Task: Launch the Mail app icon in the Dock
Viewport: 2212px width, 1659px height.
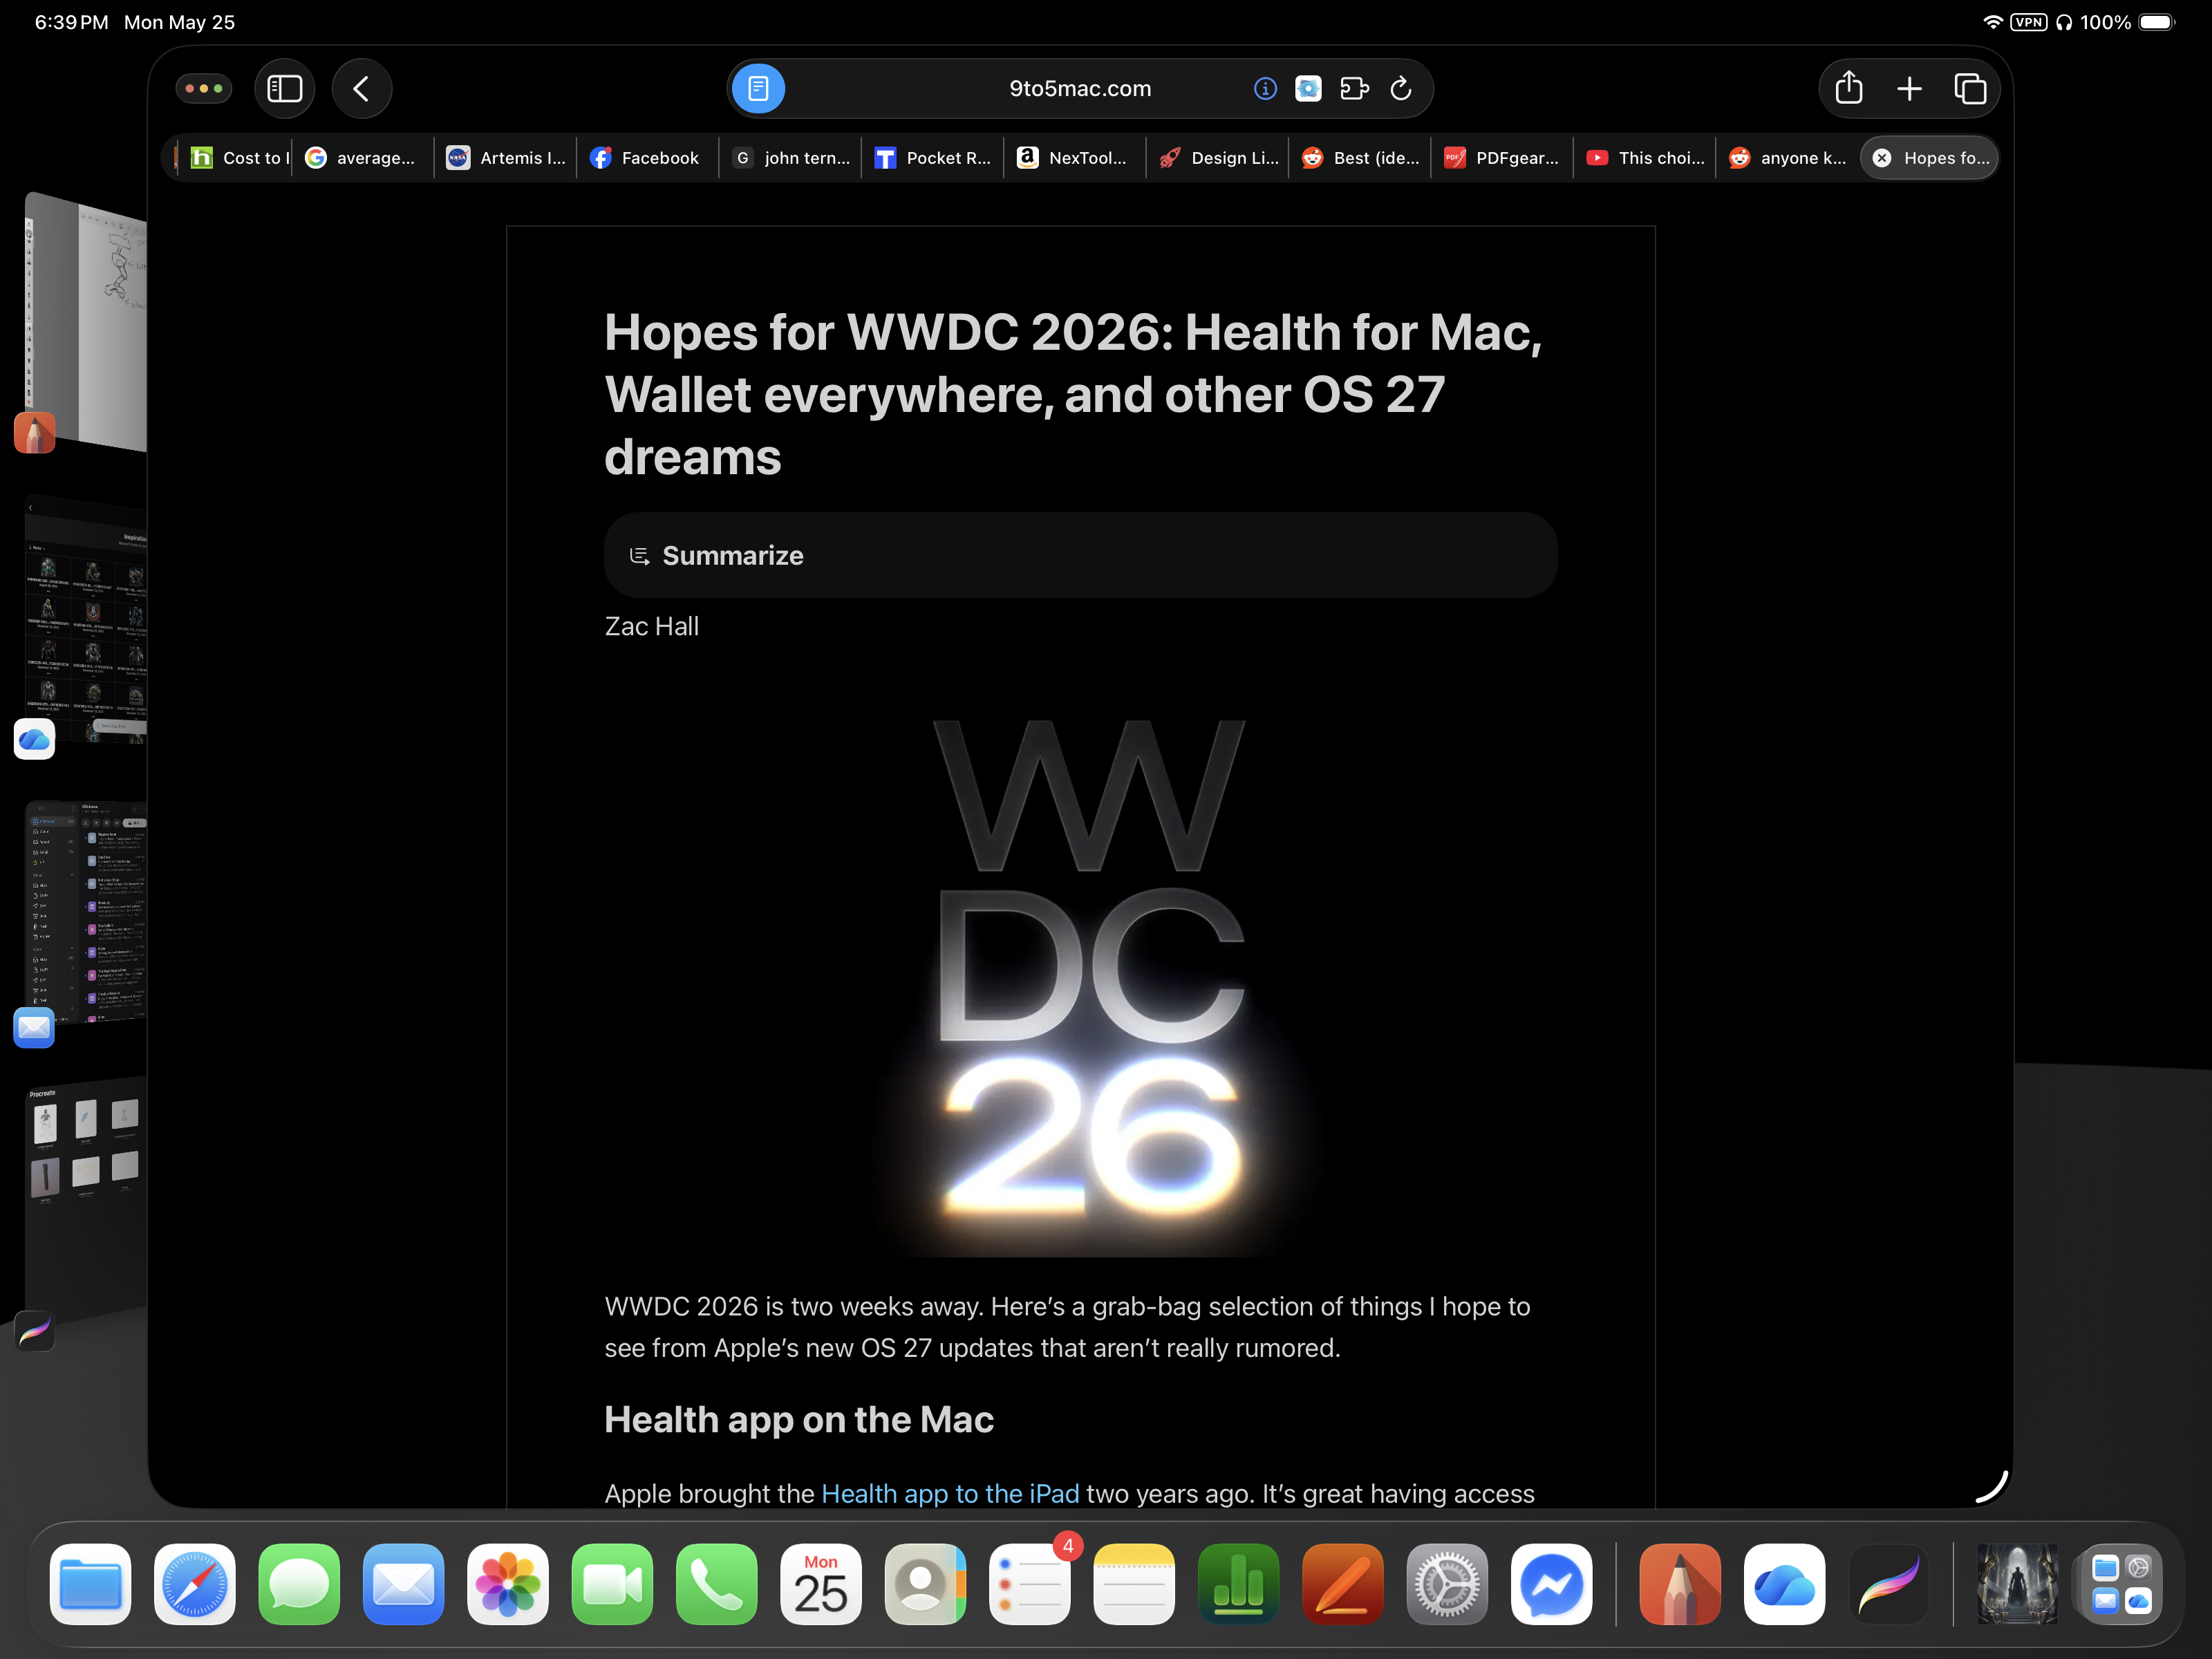Action: (x=404, y=1585)
